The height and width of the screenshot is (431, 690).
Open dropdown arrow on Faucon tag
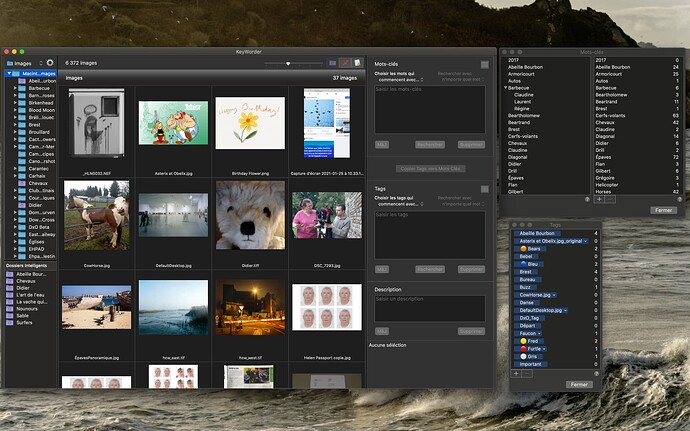coord(539,333)
